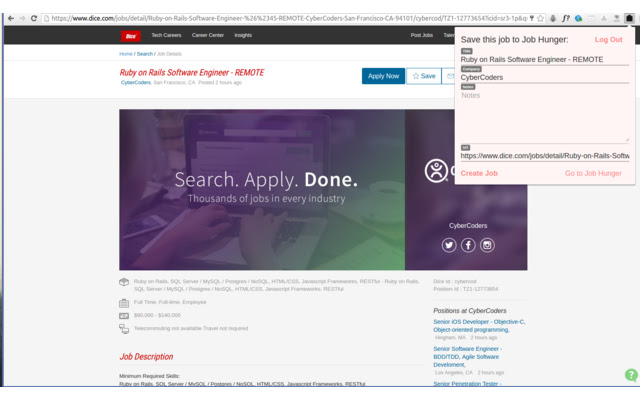The height and width of the screenshot is (400, 640).
Task: Click the salary money icon
Action: tap(124, 316)
